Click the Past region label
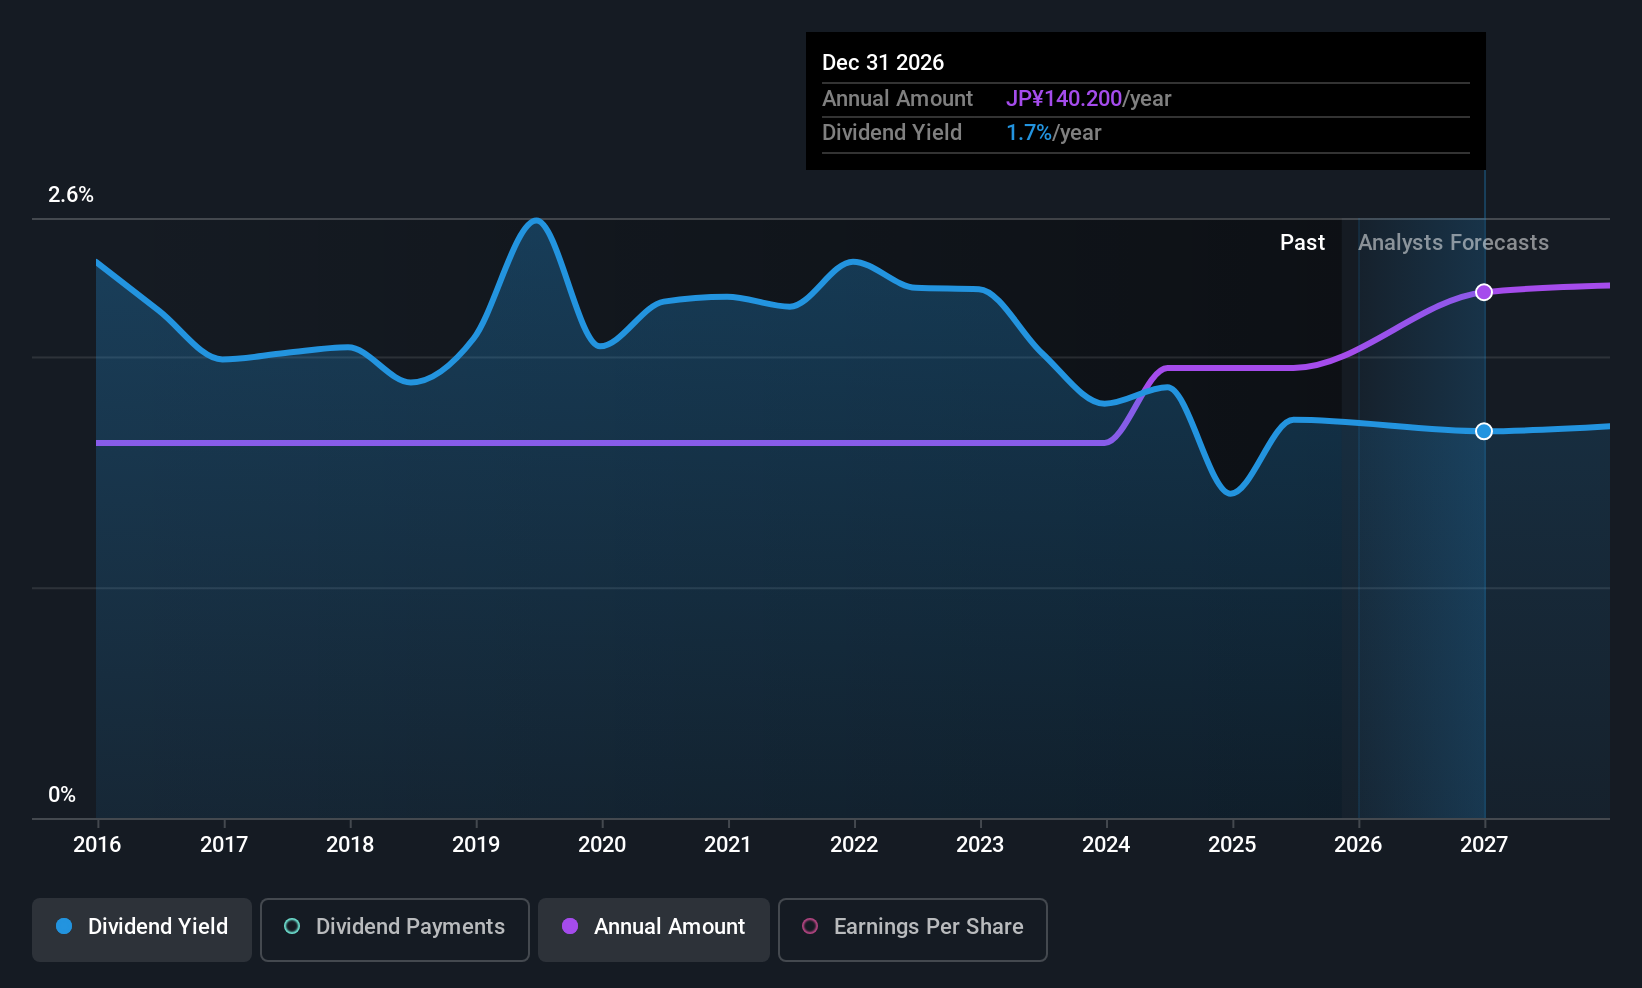Screen dimensions: 1642x988 [x=1302, y=243]
